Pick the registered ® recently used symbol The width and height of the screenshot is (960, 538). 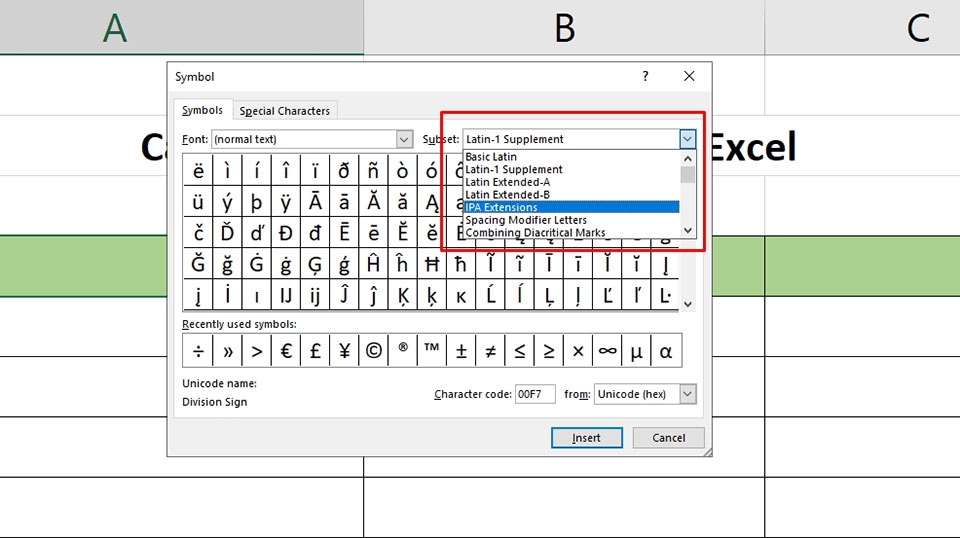point(403,351)
